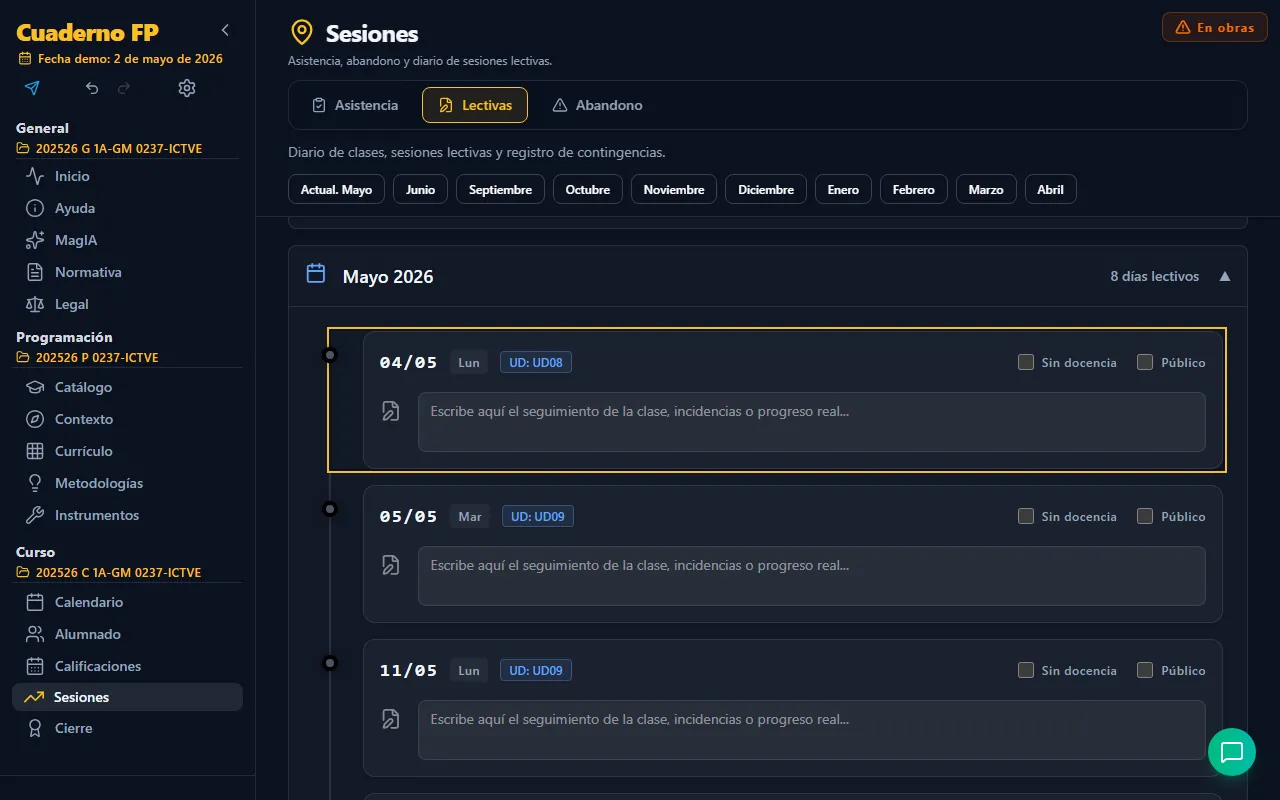This screenshot has height=800, width=1280.
Task: Click the paper plane send icon
Action: tap(32, 88)
